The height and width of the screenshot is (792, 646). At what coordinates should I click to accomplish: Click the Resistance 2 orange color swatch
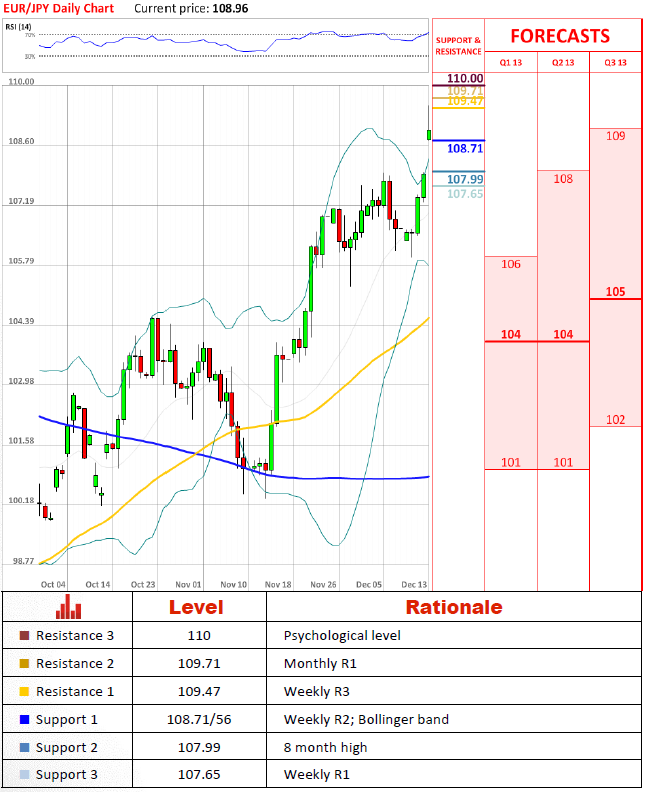[x=24, y=664]
